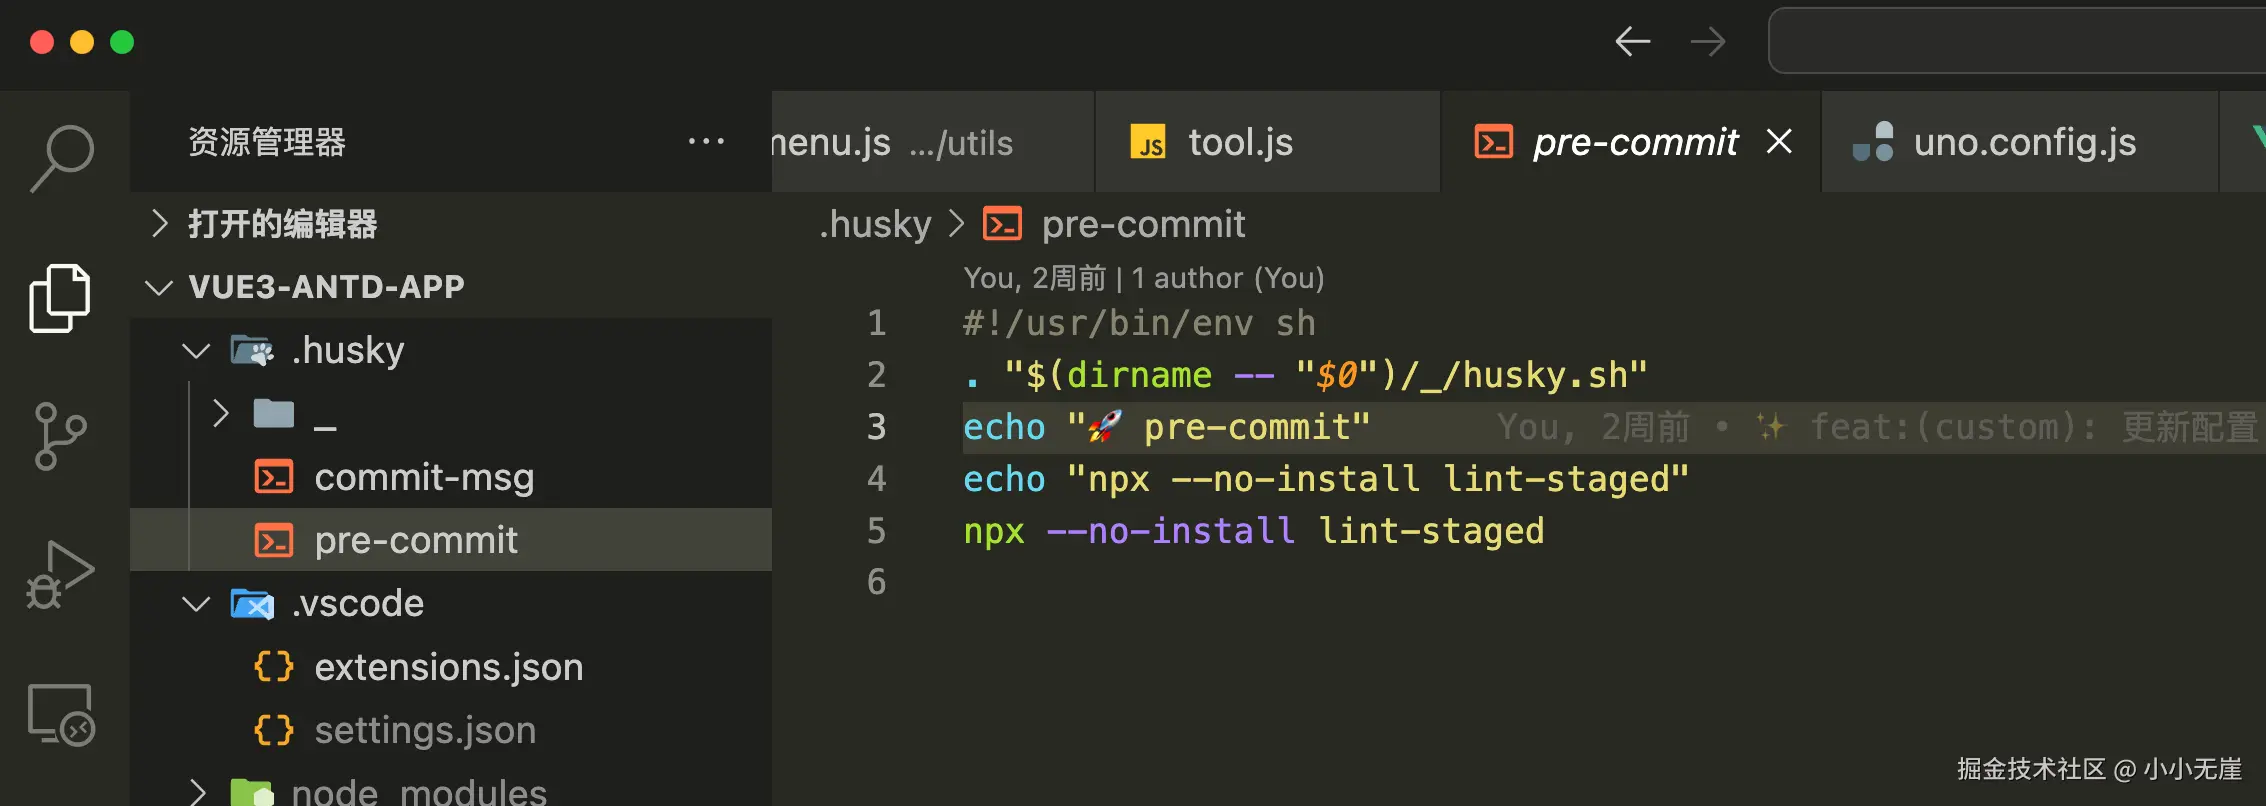
Task: Click the 资源管理器 panel title
Action: (x=267, y=142)
